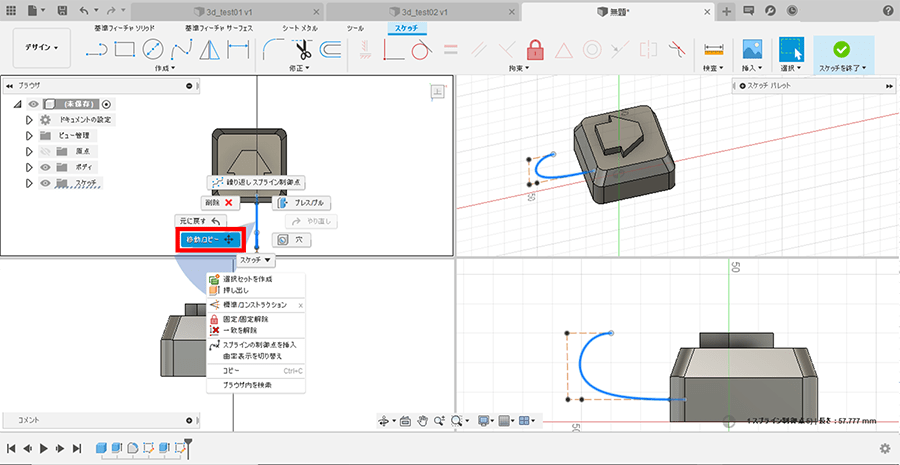Select the Offset tool
This screenshot has height=465, width=900.
[329, 50]
